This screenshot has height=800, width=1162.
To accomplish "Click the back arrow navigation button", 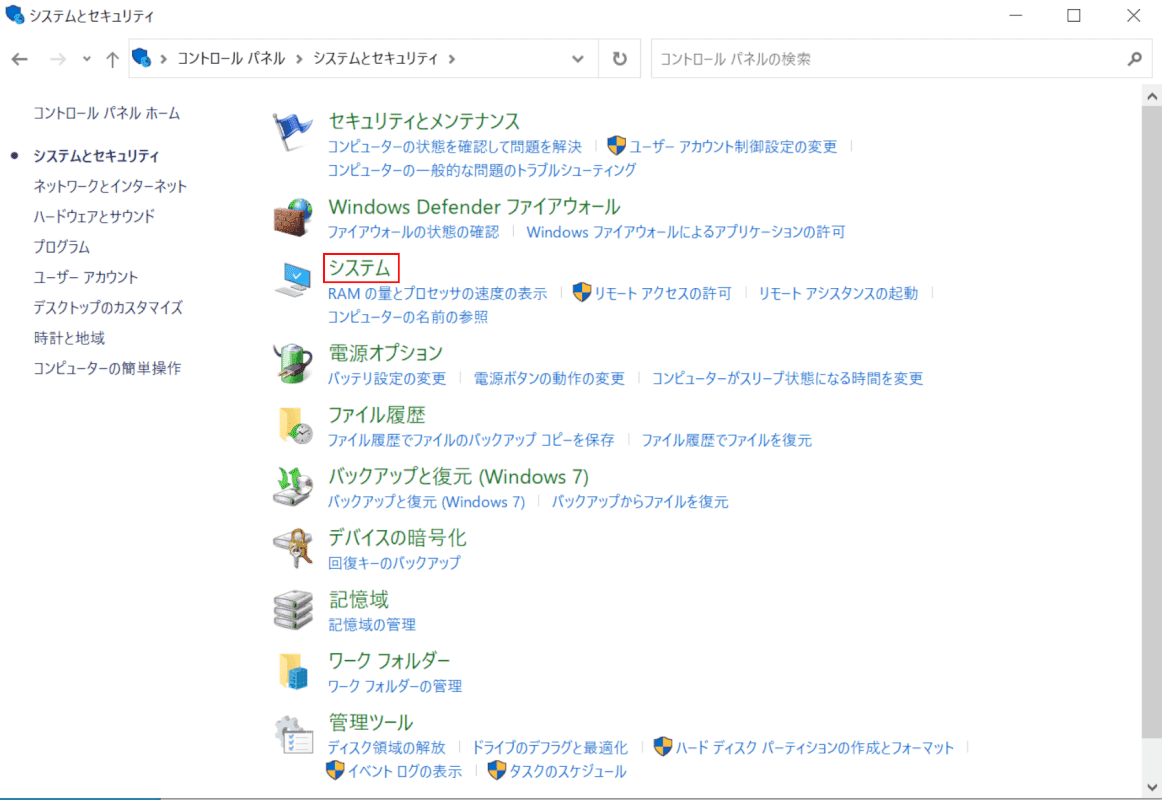I will coord(20,59).
